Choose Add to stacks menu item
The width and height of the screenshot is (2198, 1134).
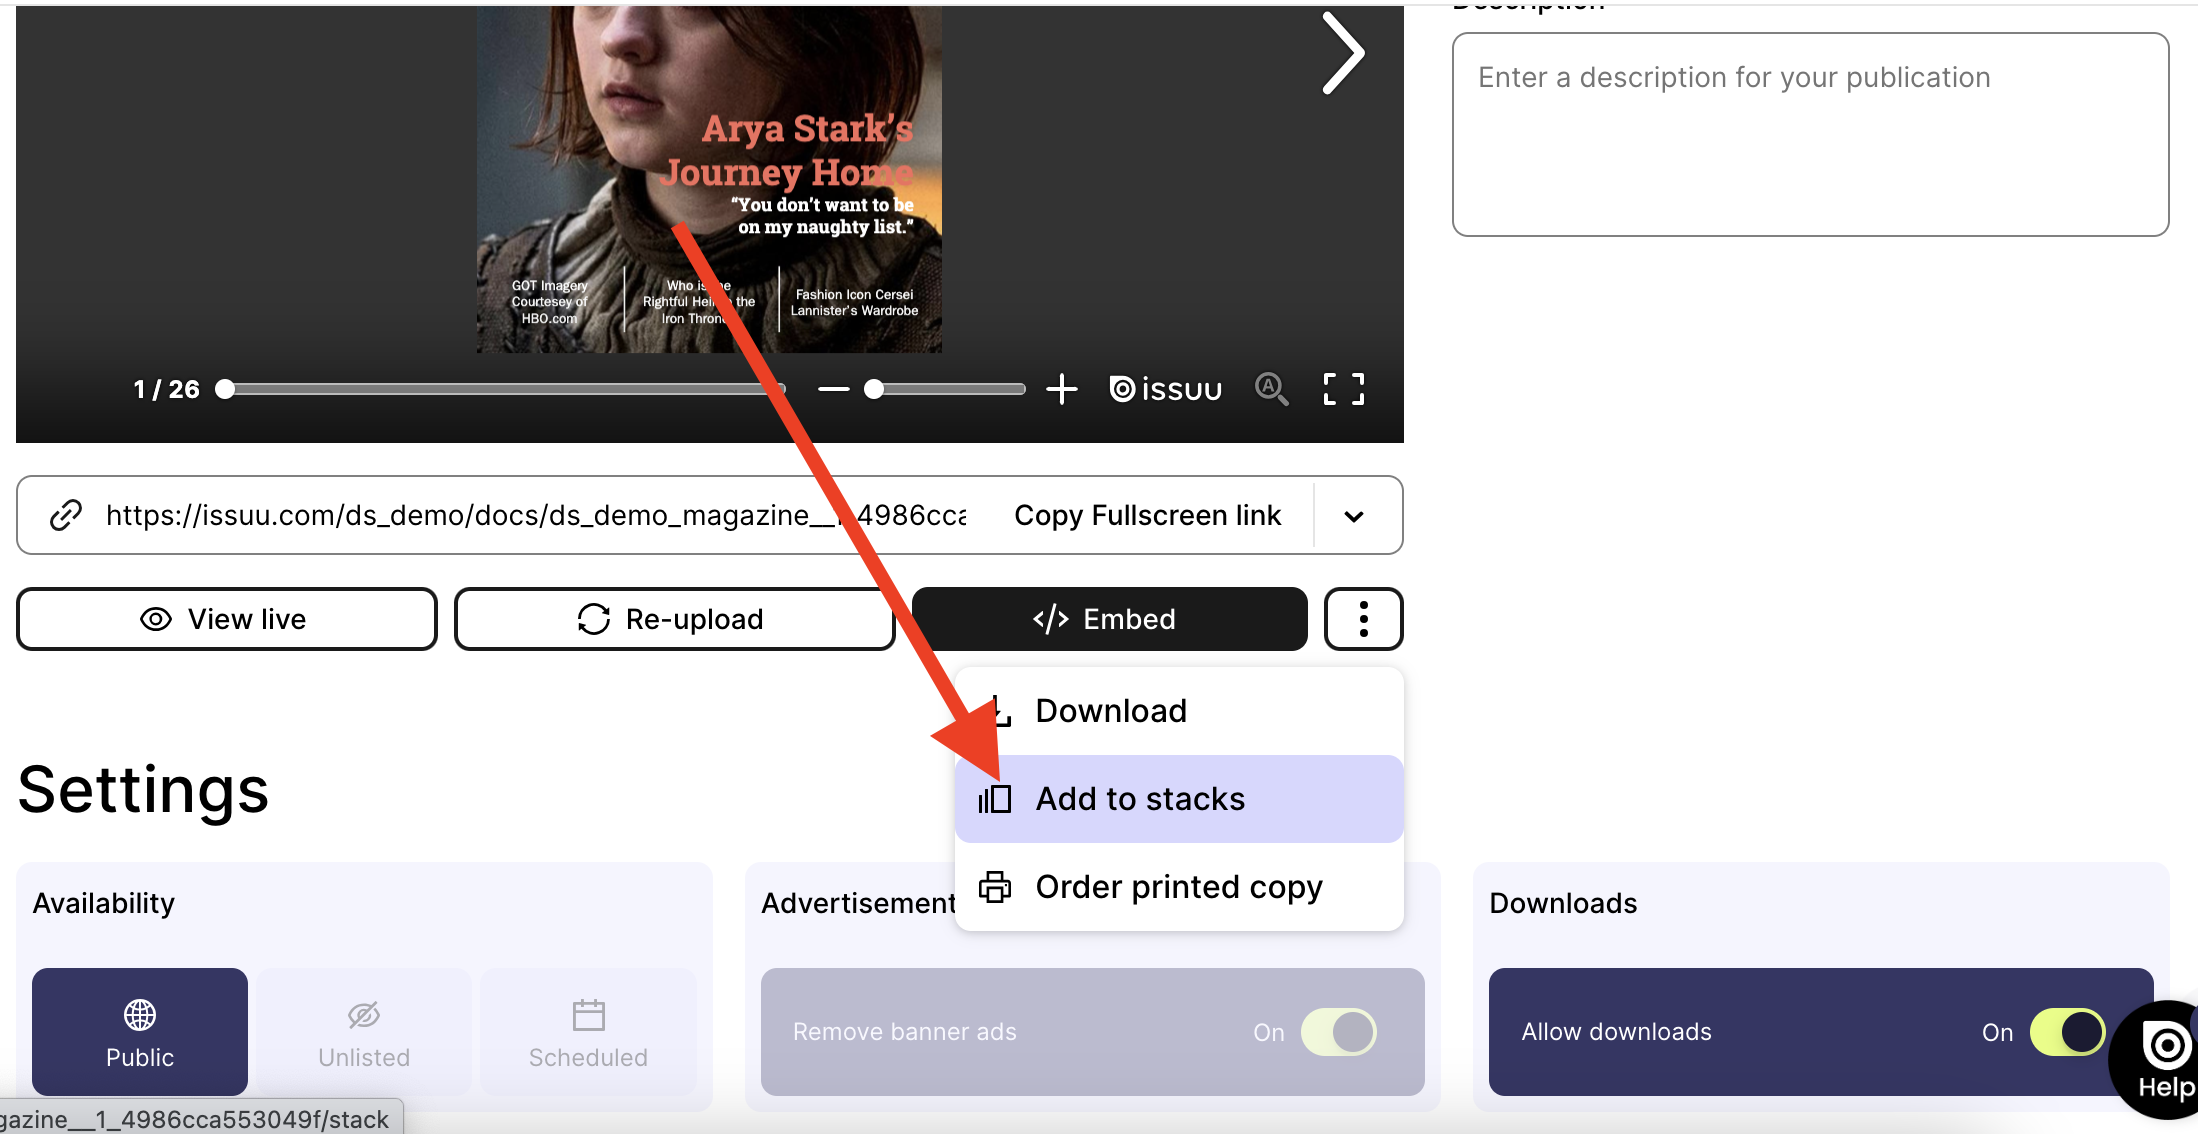pos(1179,799)
